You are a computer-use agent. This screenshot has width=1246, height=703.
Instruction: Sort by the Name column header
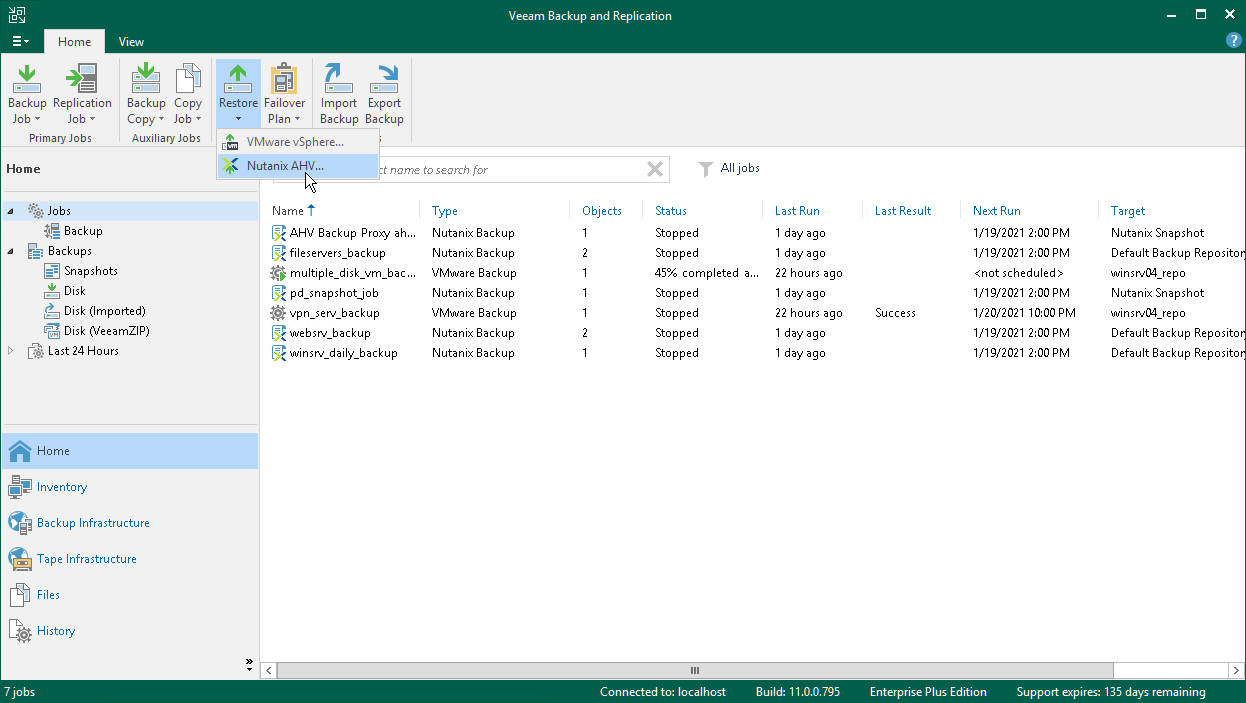(x=288, y=211)
